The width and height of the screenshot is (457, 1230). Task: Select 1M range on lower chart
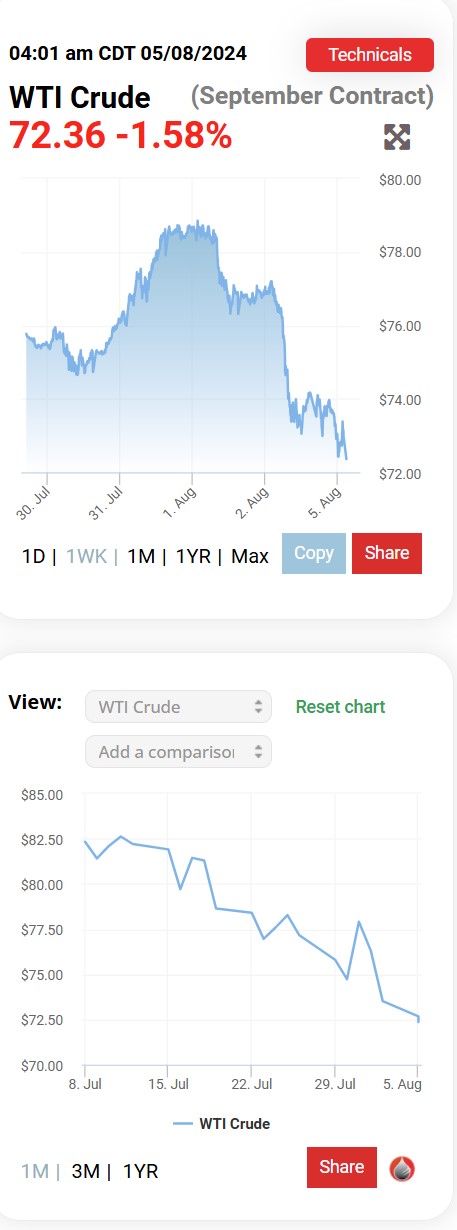35,1171
